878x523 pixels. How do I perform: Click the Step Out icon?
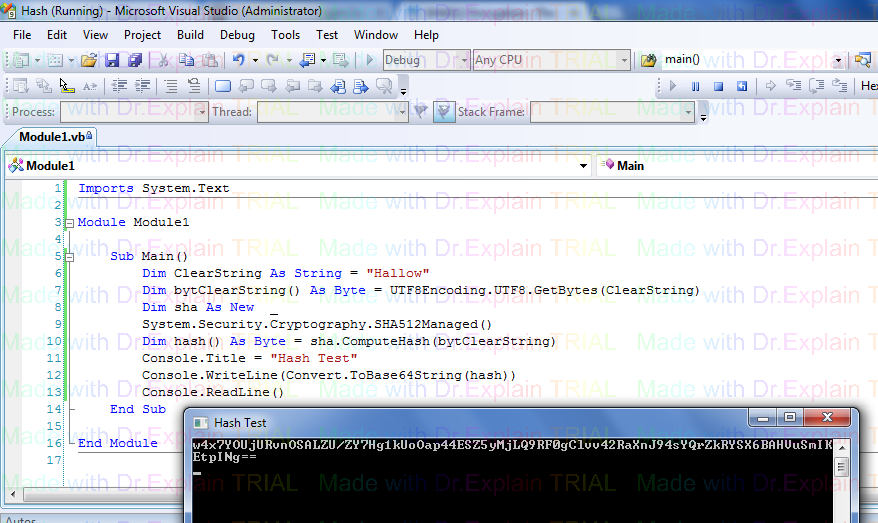[x=839, y=86]
